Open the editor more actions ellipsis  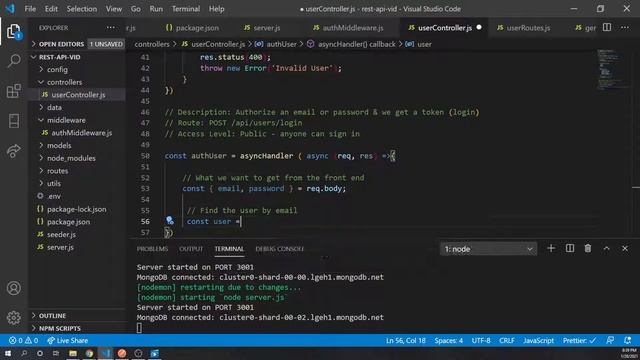(625, 28)
